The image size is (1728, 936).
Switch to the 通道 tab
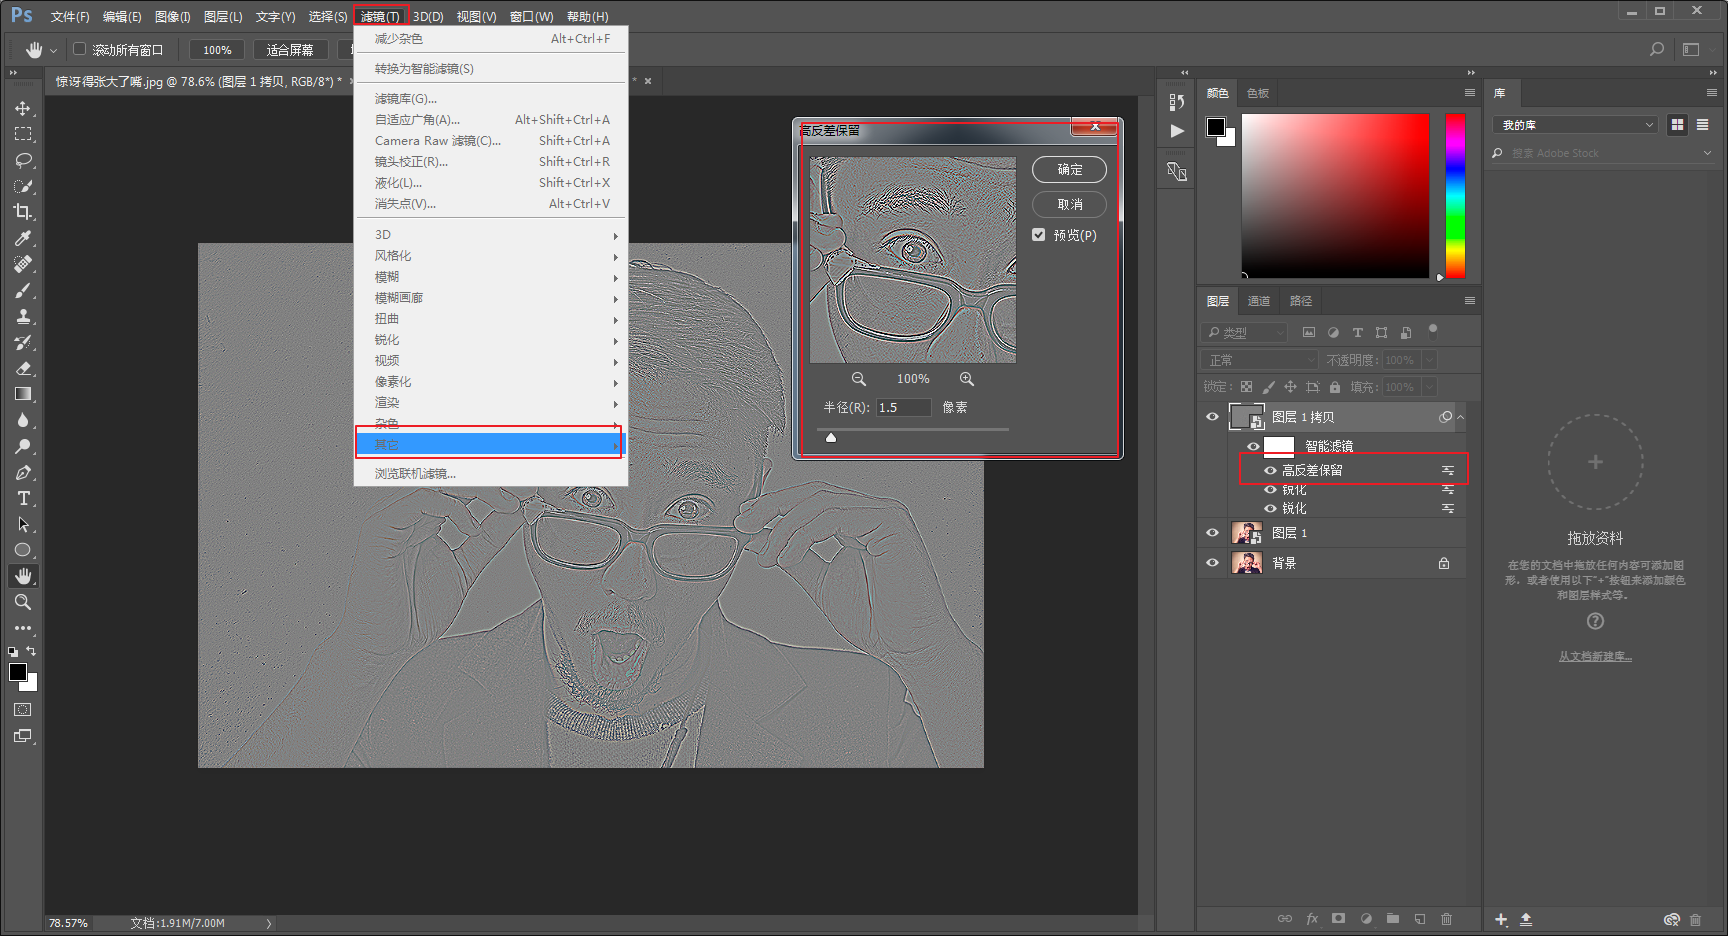(x=1259, y=301)
